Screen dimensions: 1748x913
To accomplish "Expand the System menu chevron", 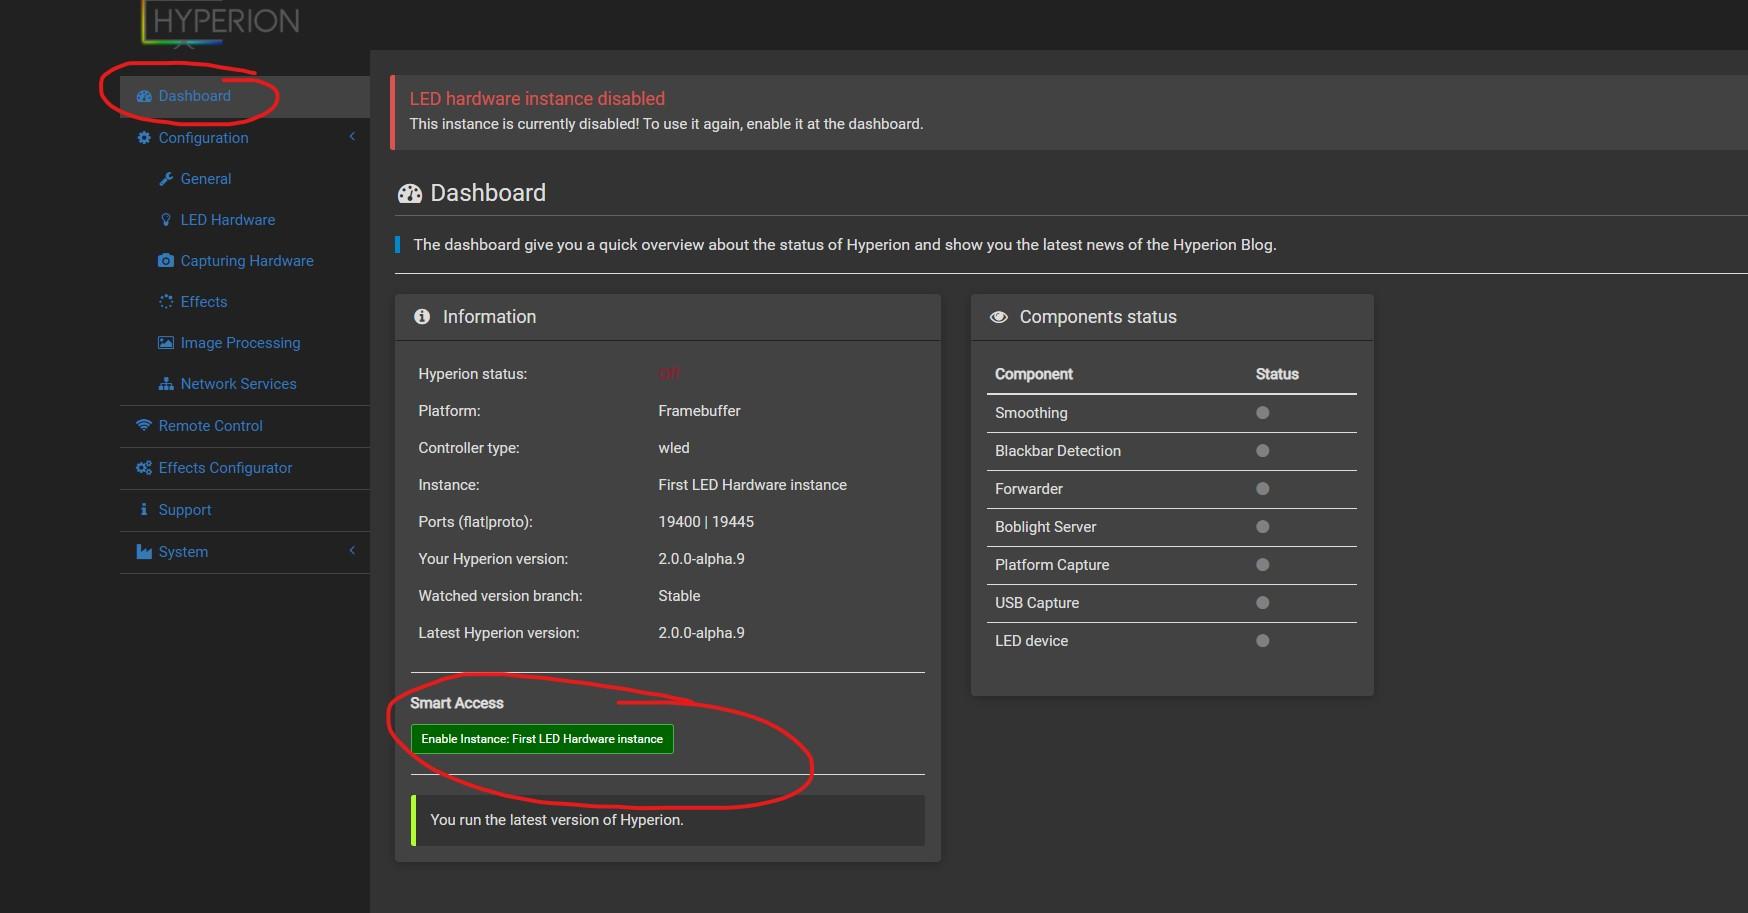I will point(352,551).
